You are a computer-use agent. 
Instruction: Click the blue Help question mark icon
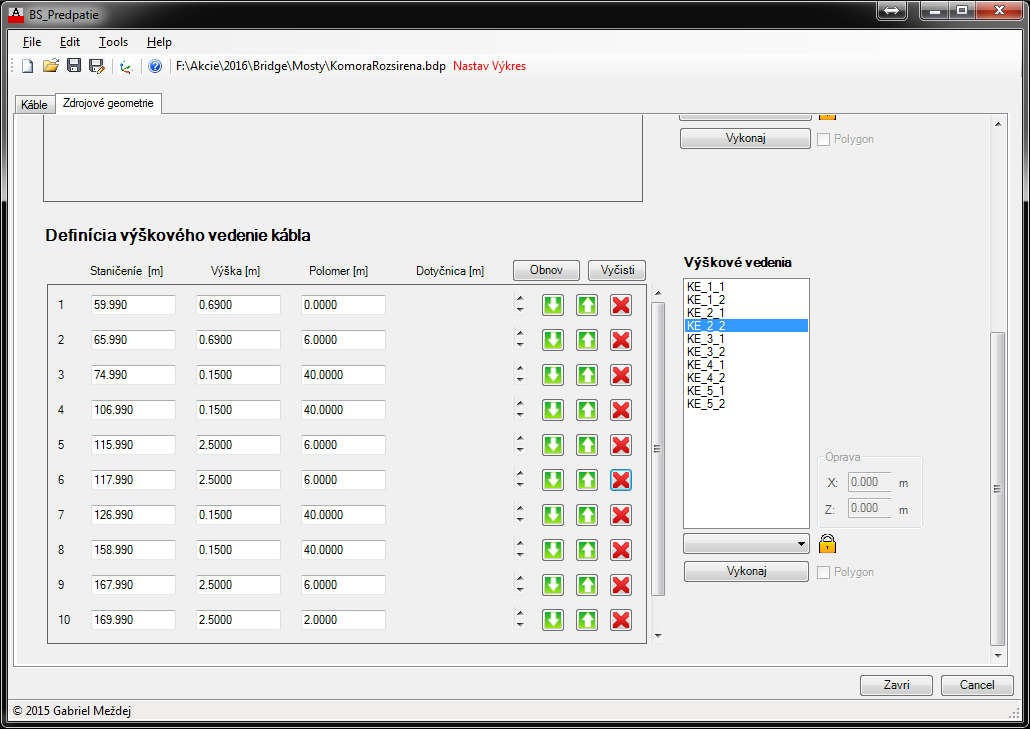pos(155,66)
